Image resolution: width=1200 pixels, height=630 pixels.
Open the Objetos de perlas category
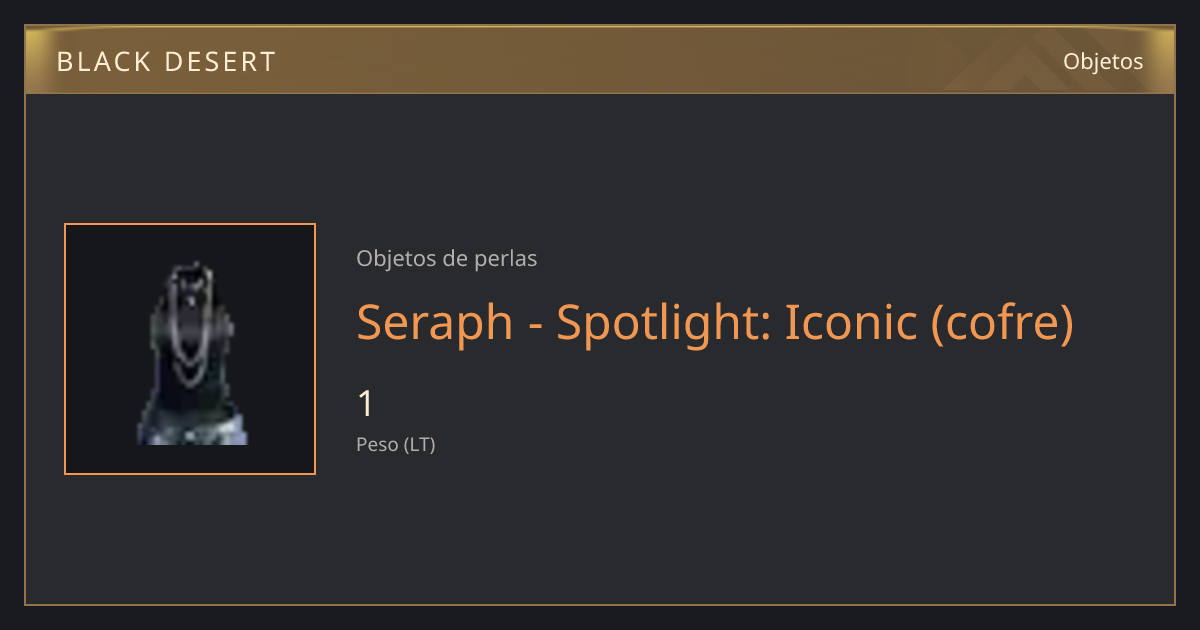447,258
